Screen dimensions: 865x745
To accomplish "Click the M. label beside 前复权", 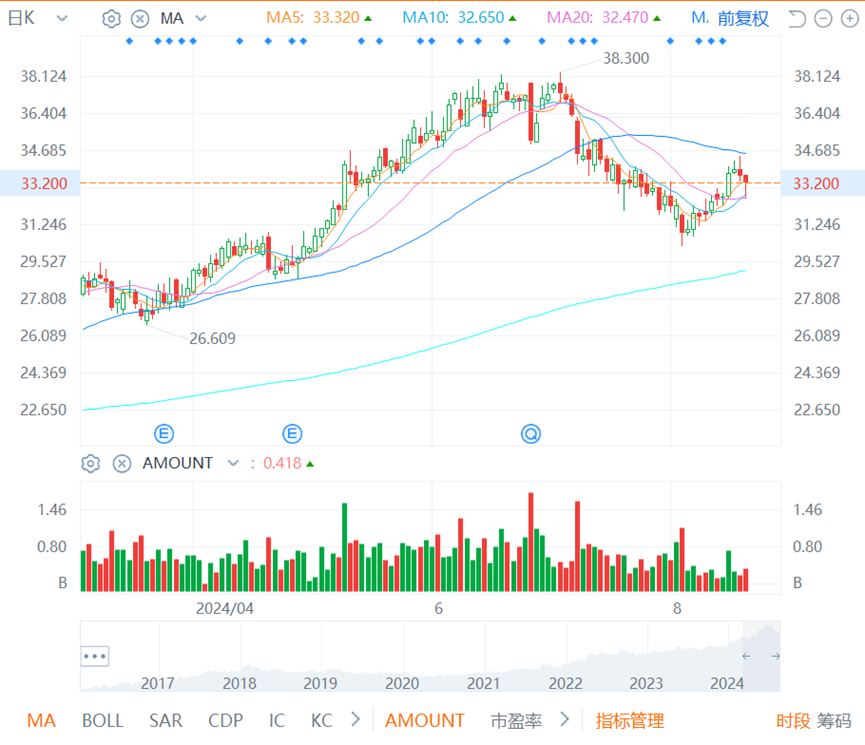I will (x=700, y=18).
